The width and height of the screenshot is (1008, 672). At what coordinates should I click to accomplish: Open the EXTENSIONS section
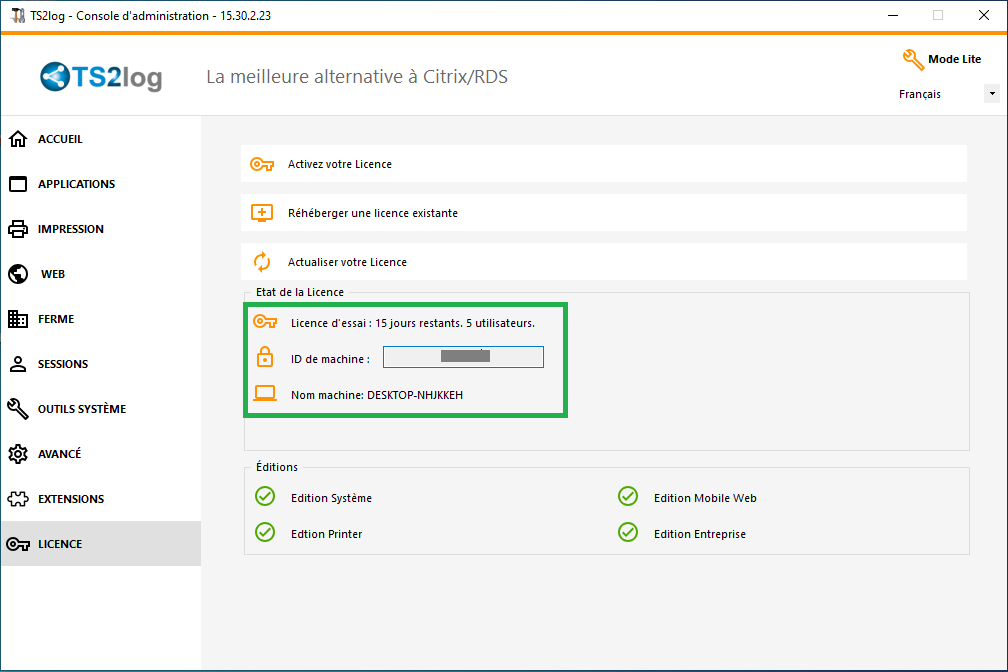(101, 499)
